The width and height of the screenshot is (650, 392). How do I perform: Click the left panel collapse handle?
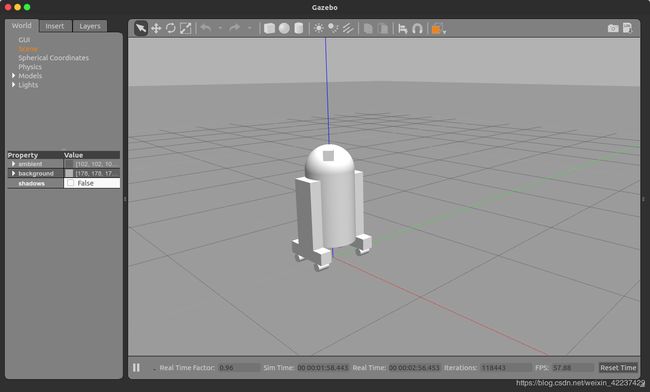pyautogui.click(x=125, y=199)
